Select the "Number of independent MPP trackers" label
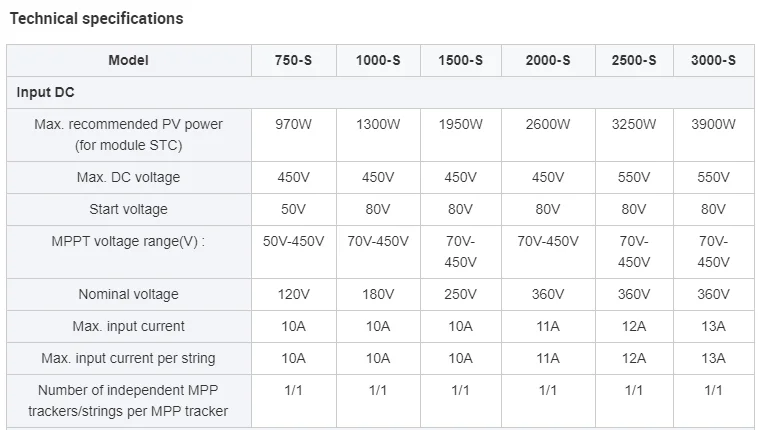The width and height of the screenshot is (758, 430). (x=128, y=400)
